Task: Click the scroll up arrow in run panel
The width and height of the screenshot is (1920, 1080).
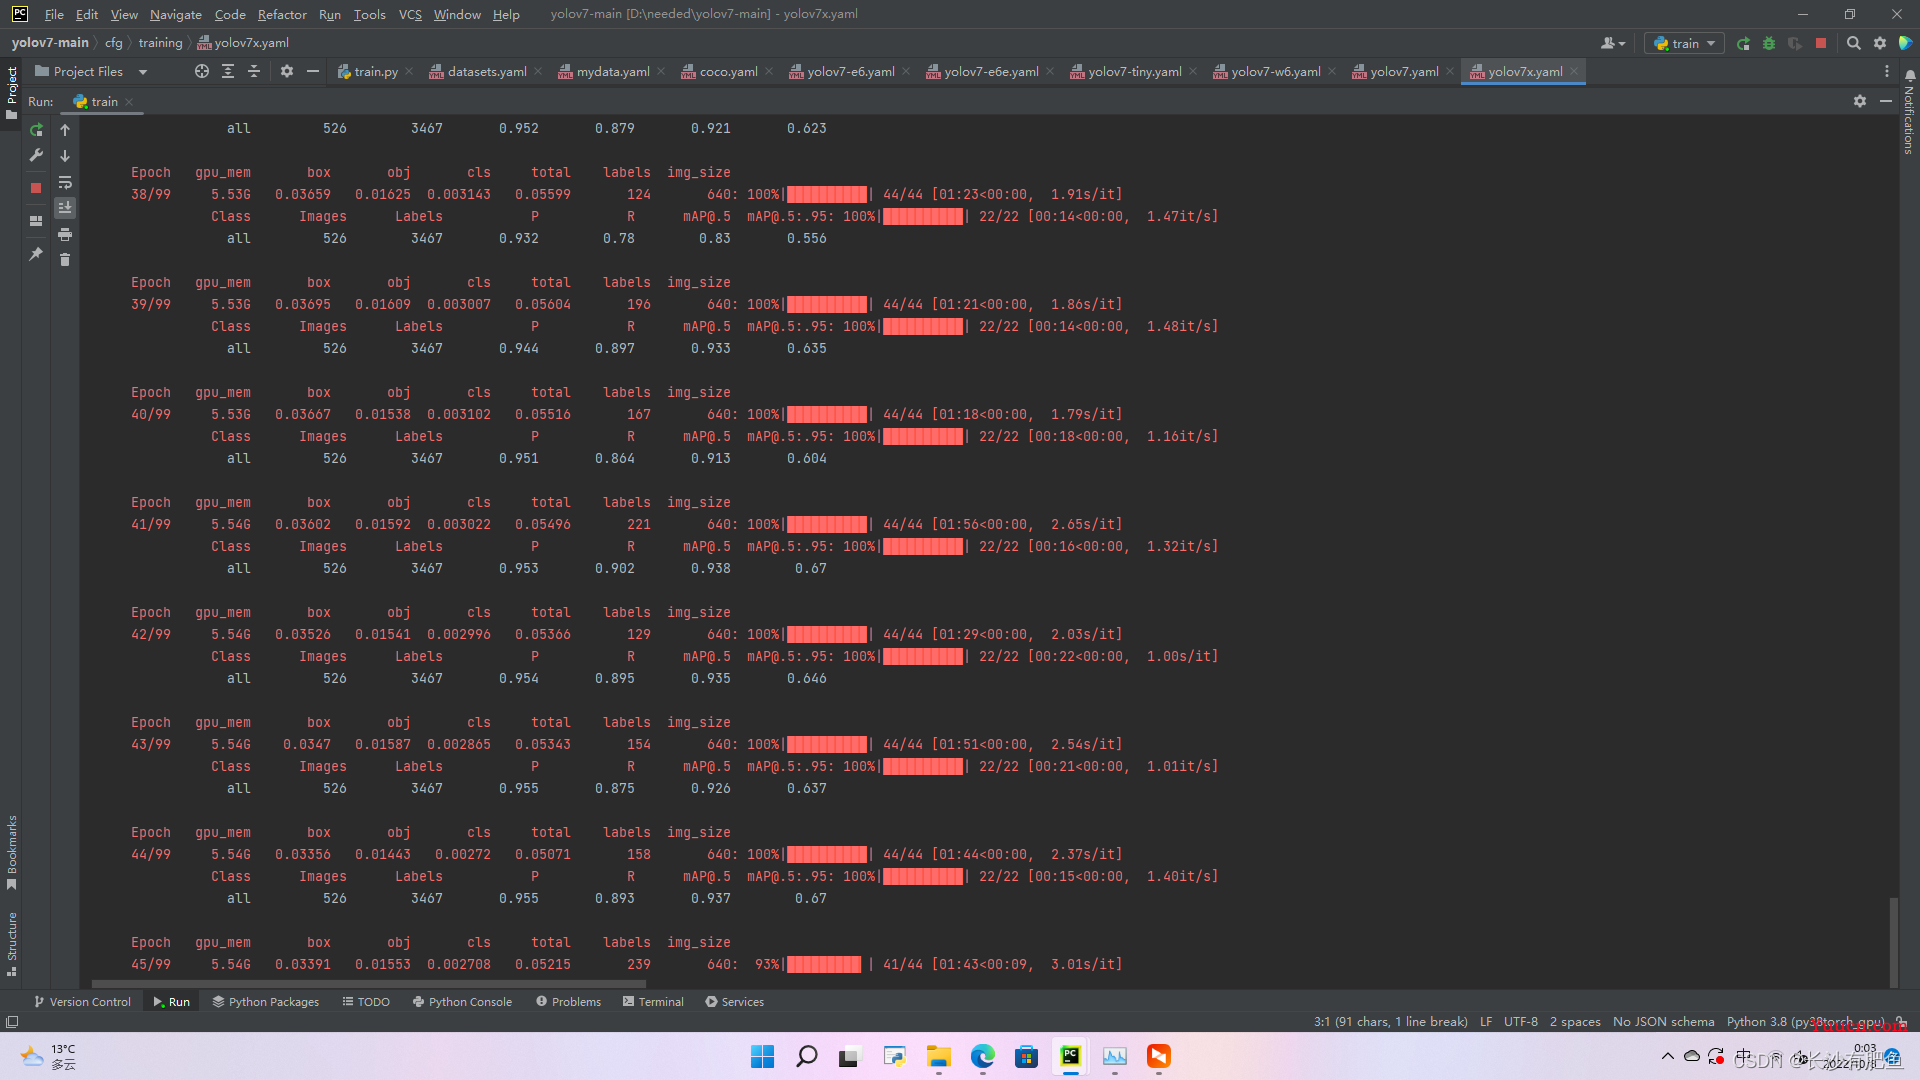Action: 66,129
